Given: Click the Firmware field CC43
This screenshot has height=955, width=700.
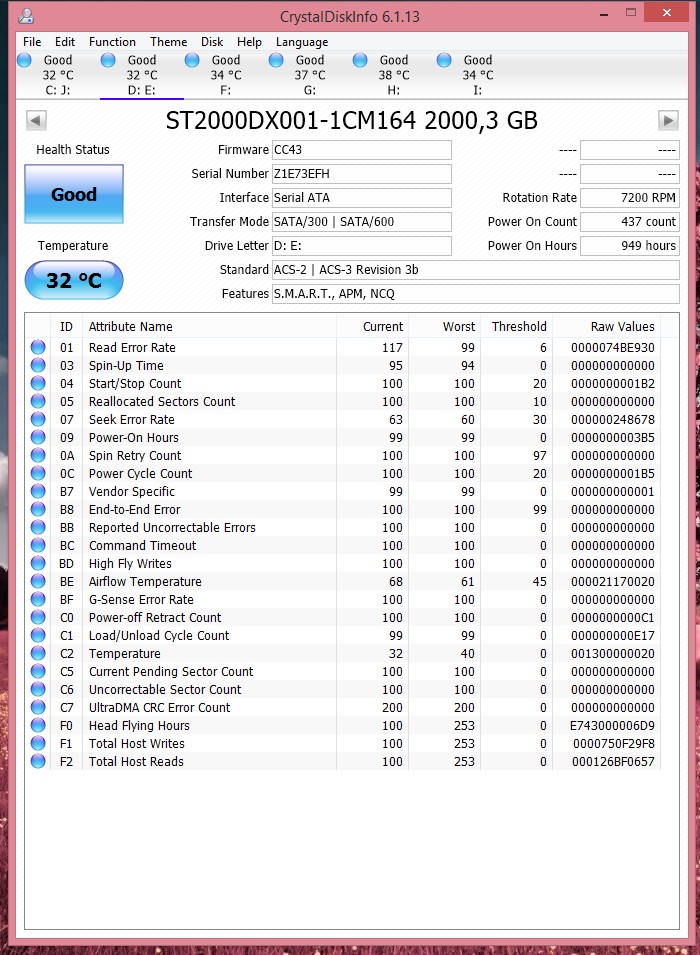Looking at the screenshot, I should click(x=361, y=150).
